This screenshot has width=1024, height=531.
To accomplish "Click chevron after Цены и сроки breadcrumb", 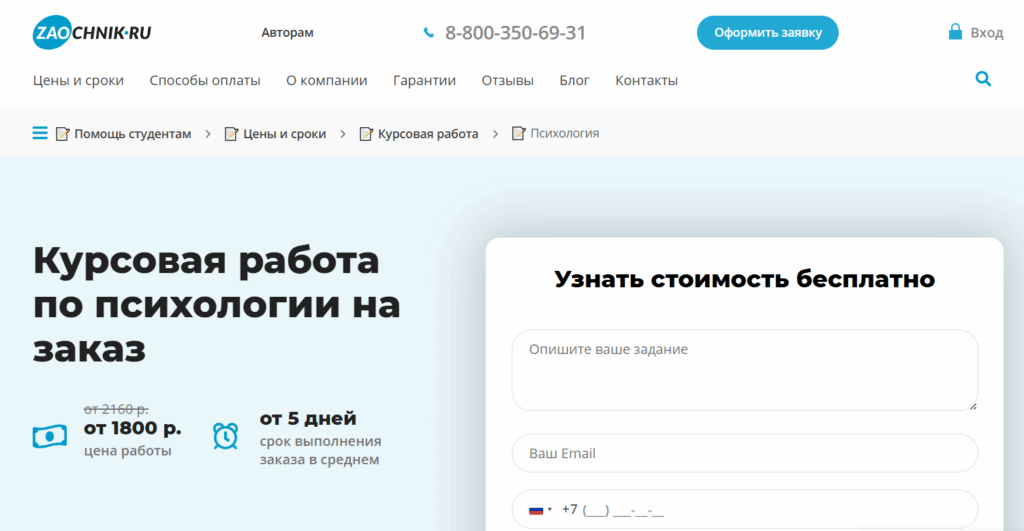I will click(343, 134).
